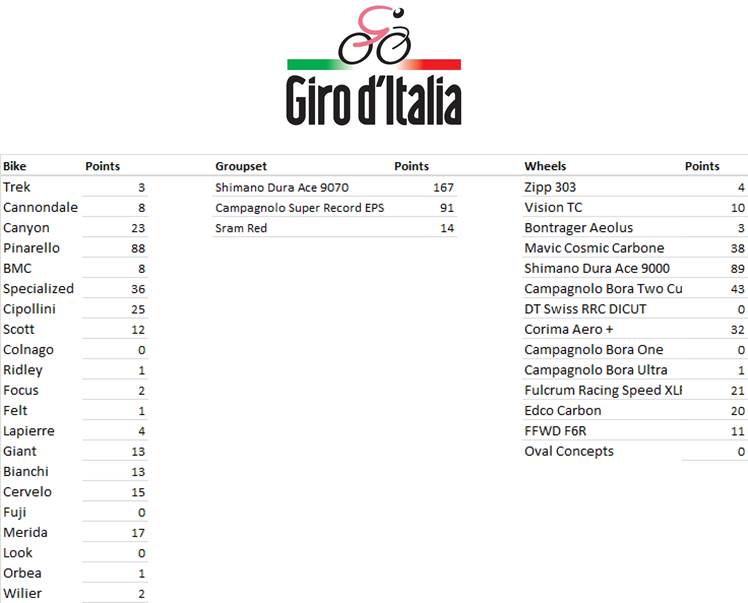The image size is (748, 603).
Task: Select the Wheels column header
Action: [545, 166]
